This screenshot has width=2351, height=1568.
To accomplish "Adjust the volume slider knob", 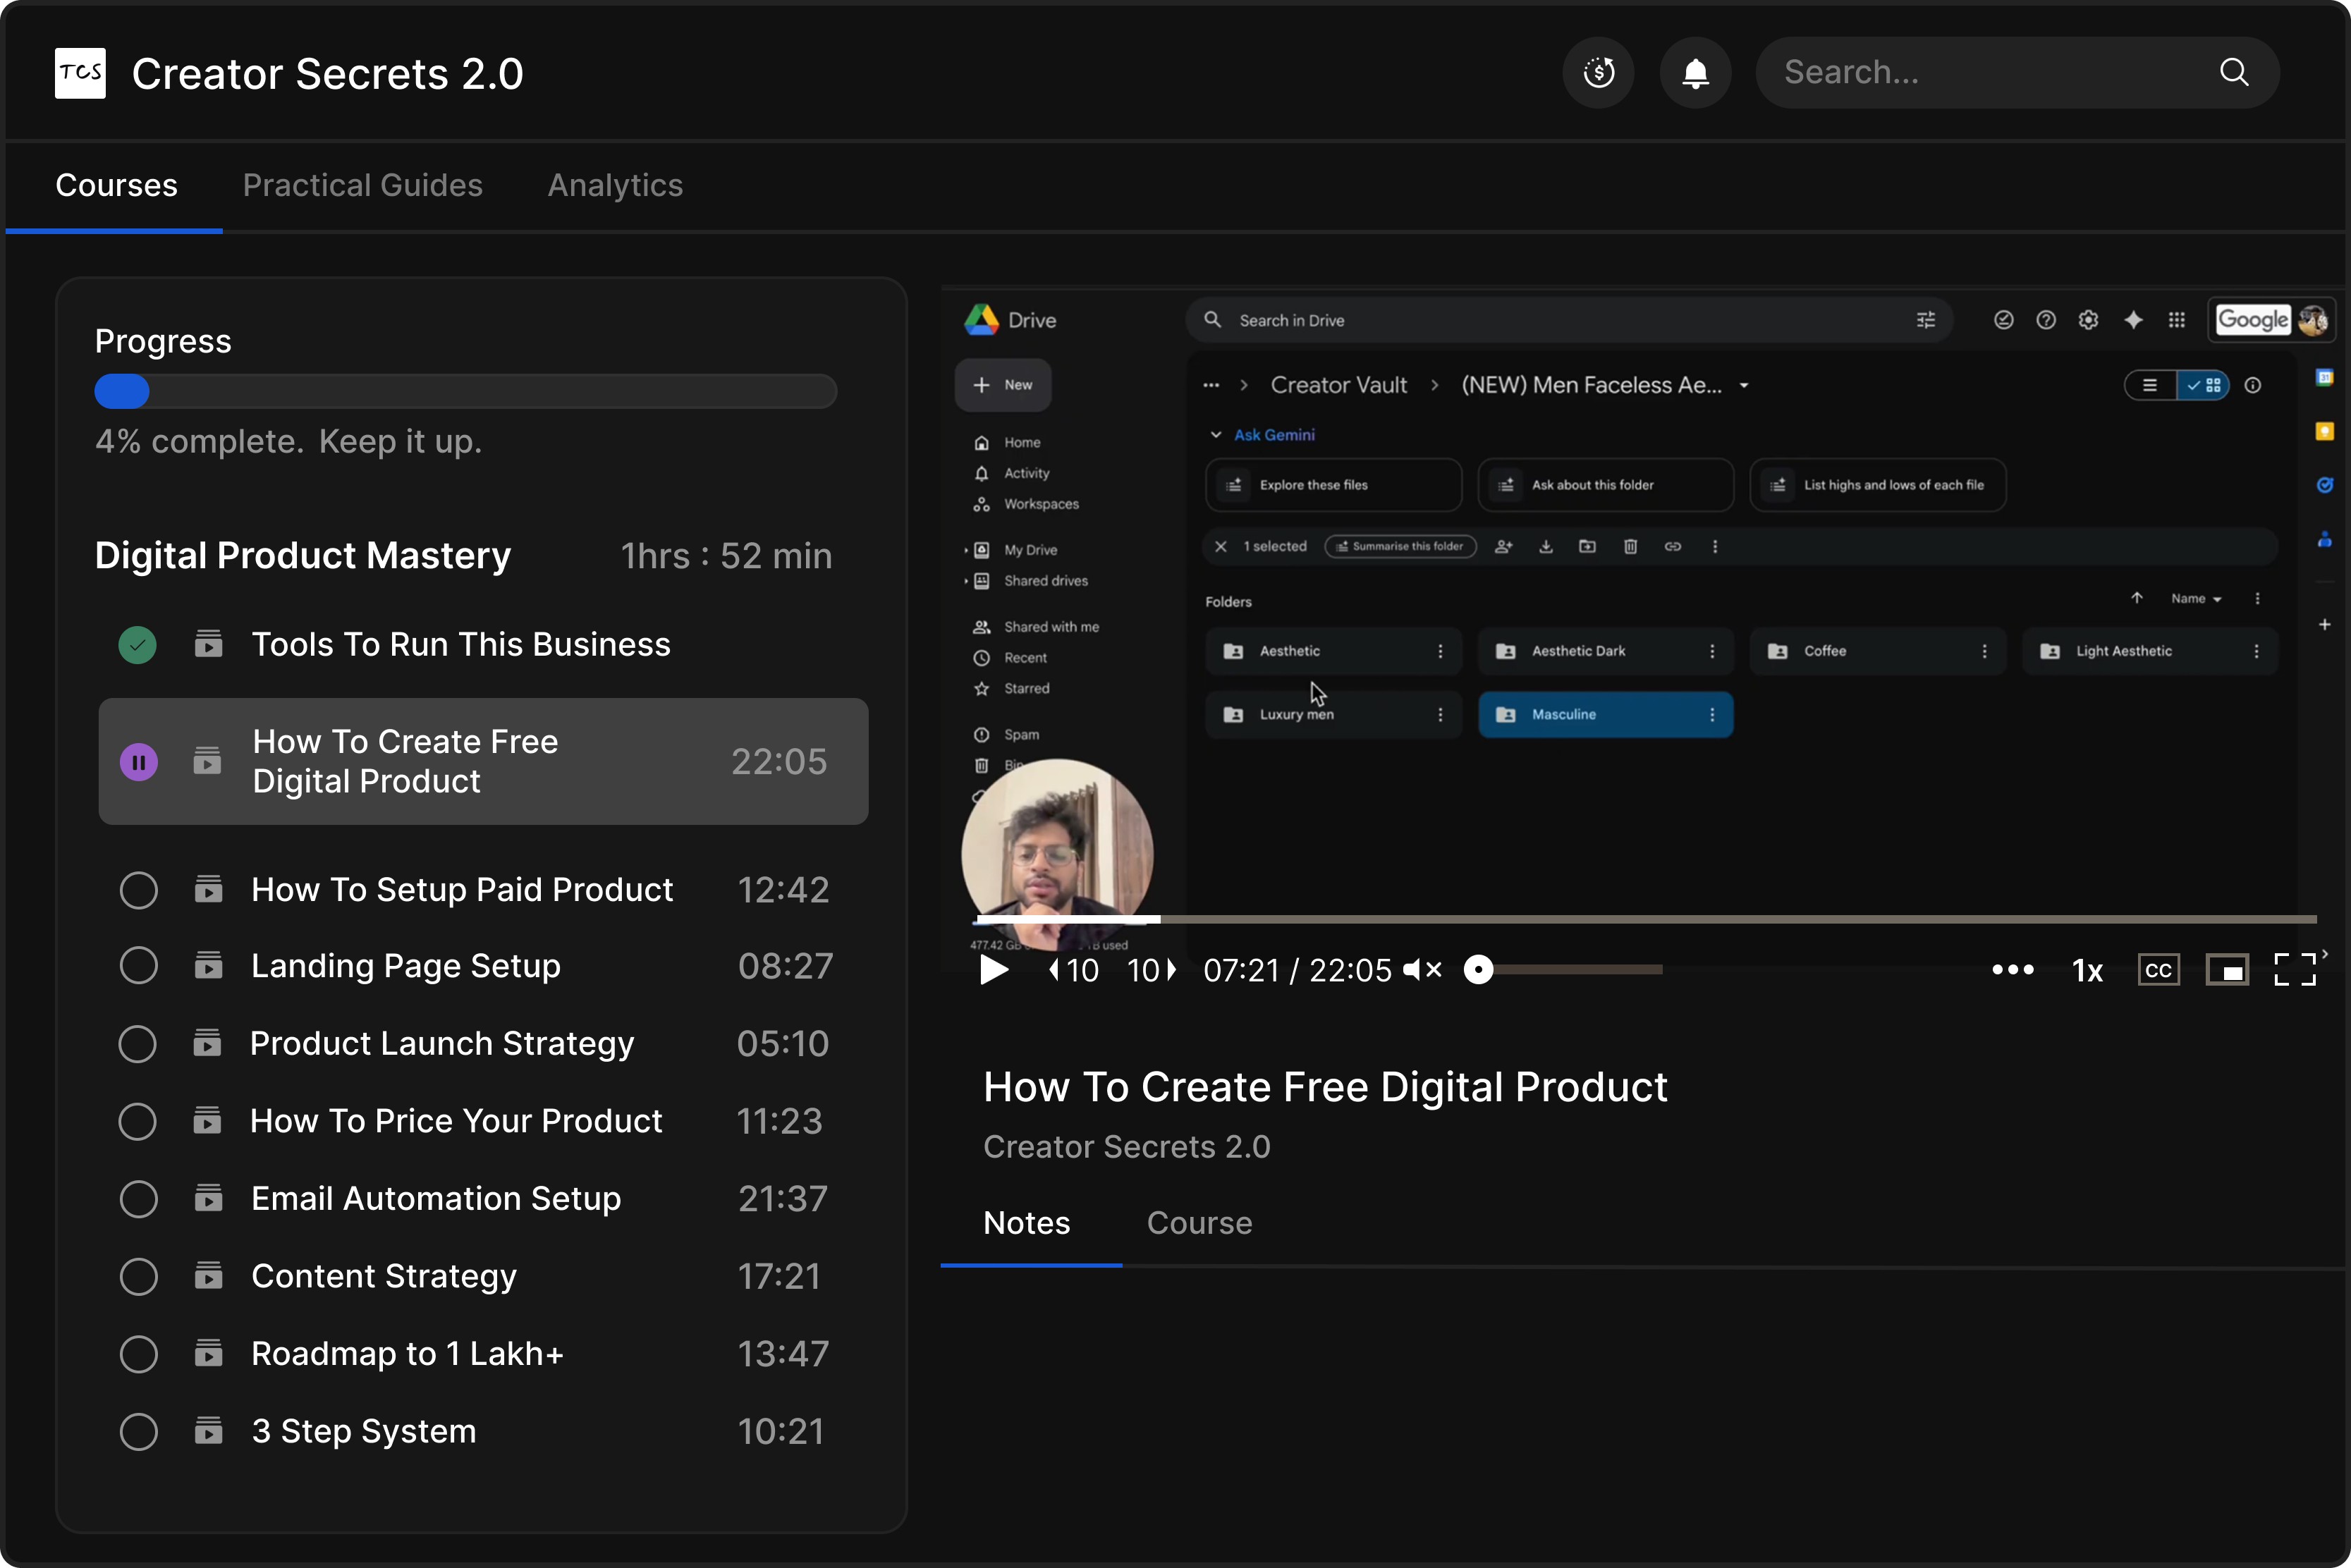I will point(1478,970).
